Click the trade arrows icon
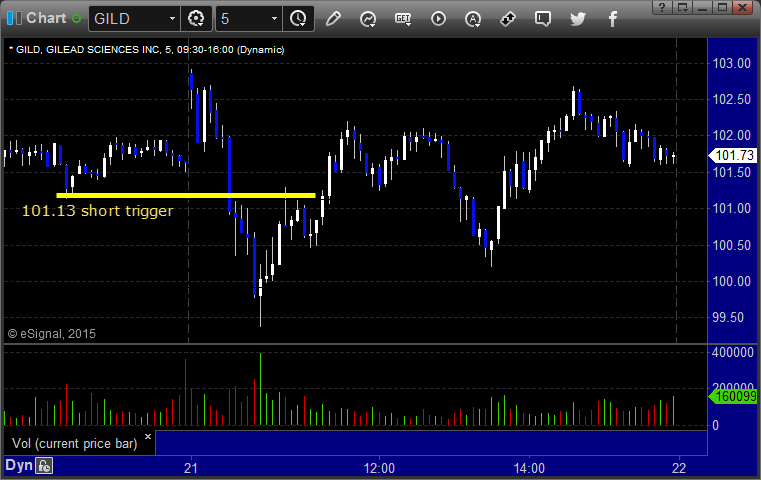The width and height of the screenshot is (761, 480). (x=508, y=19)
